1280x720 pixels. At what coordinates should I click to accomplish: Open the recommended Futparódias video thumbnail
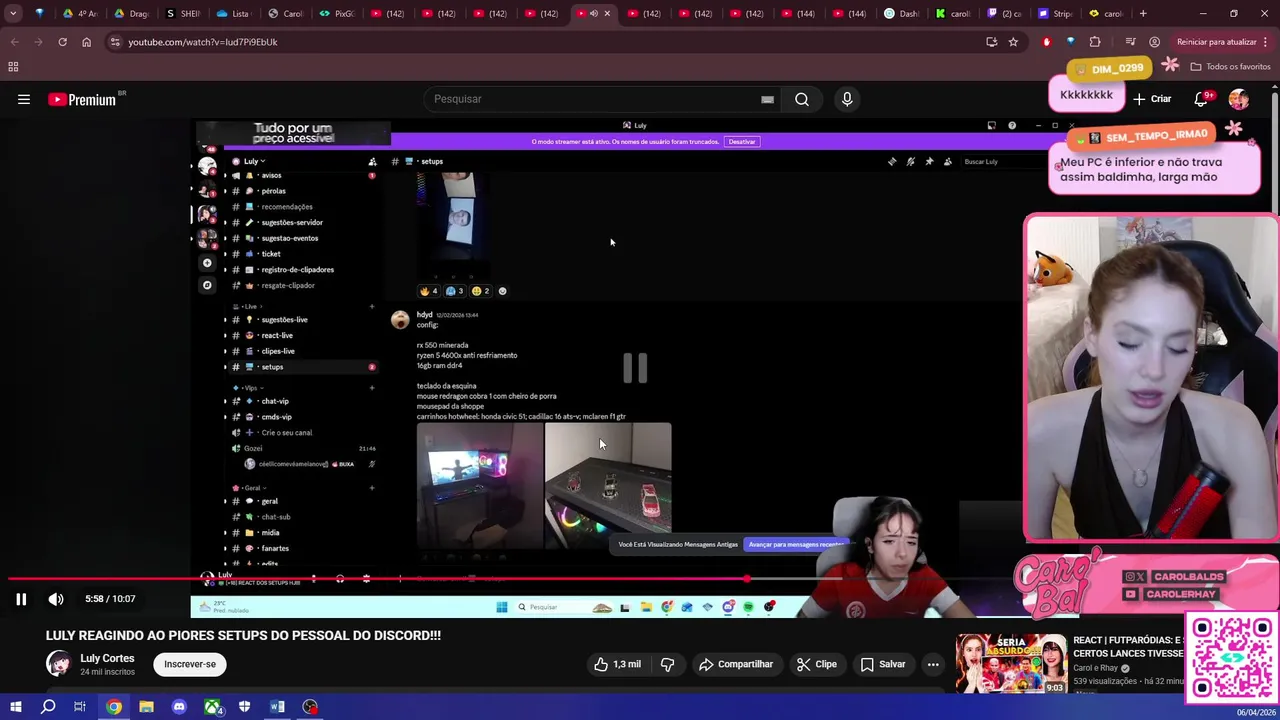click(1011, 664)
